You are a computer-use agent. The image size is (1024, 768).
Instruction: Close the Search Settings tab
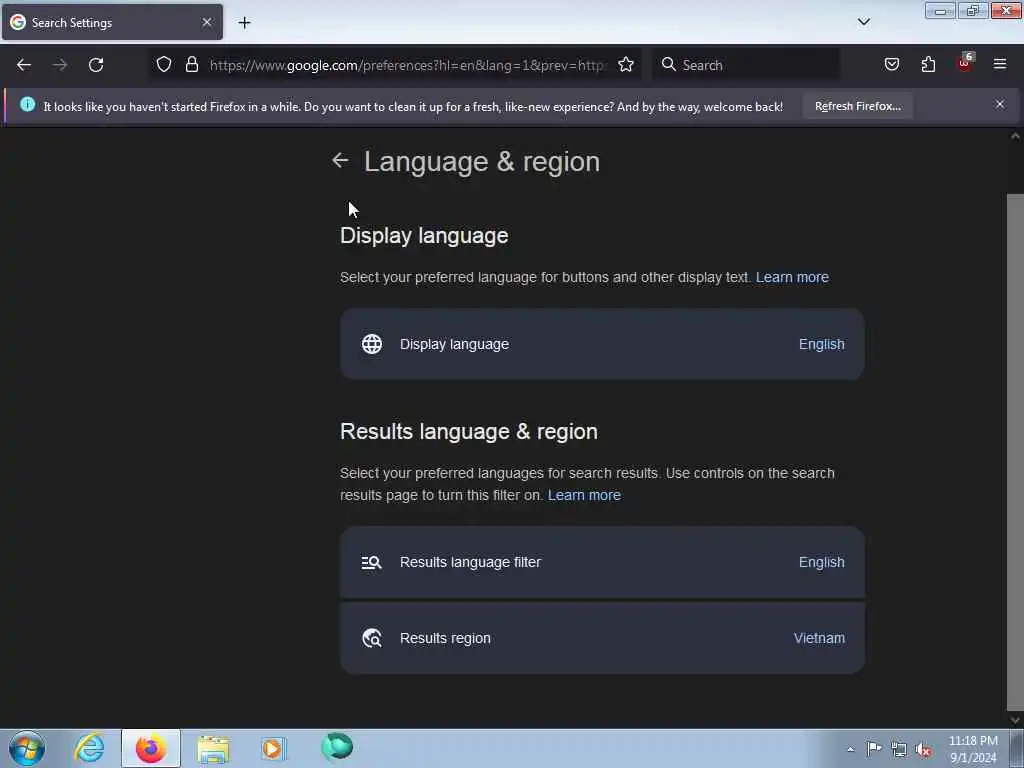coord(207,22)
